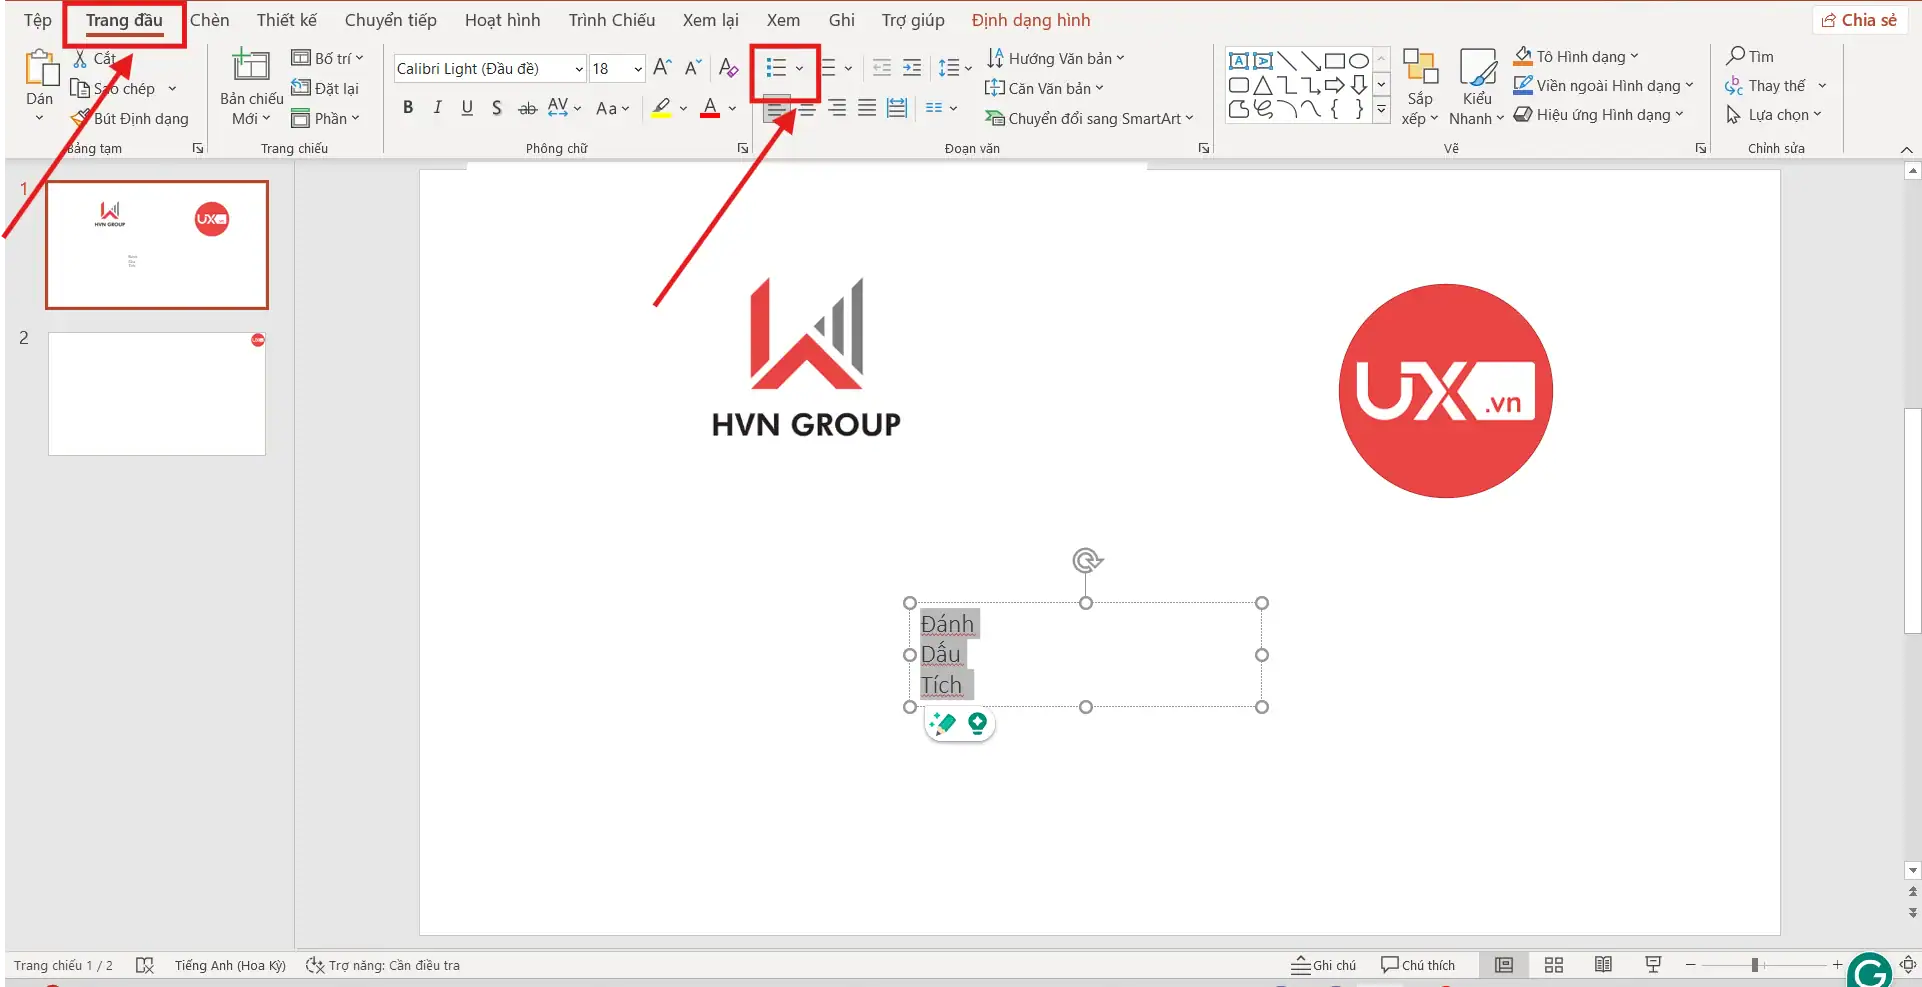Toggle italic formatting
1922x987 pixels.
point(437,108)
